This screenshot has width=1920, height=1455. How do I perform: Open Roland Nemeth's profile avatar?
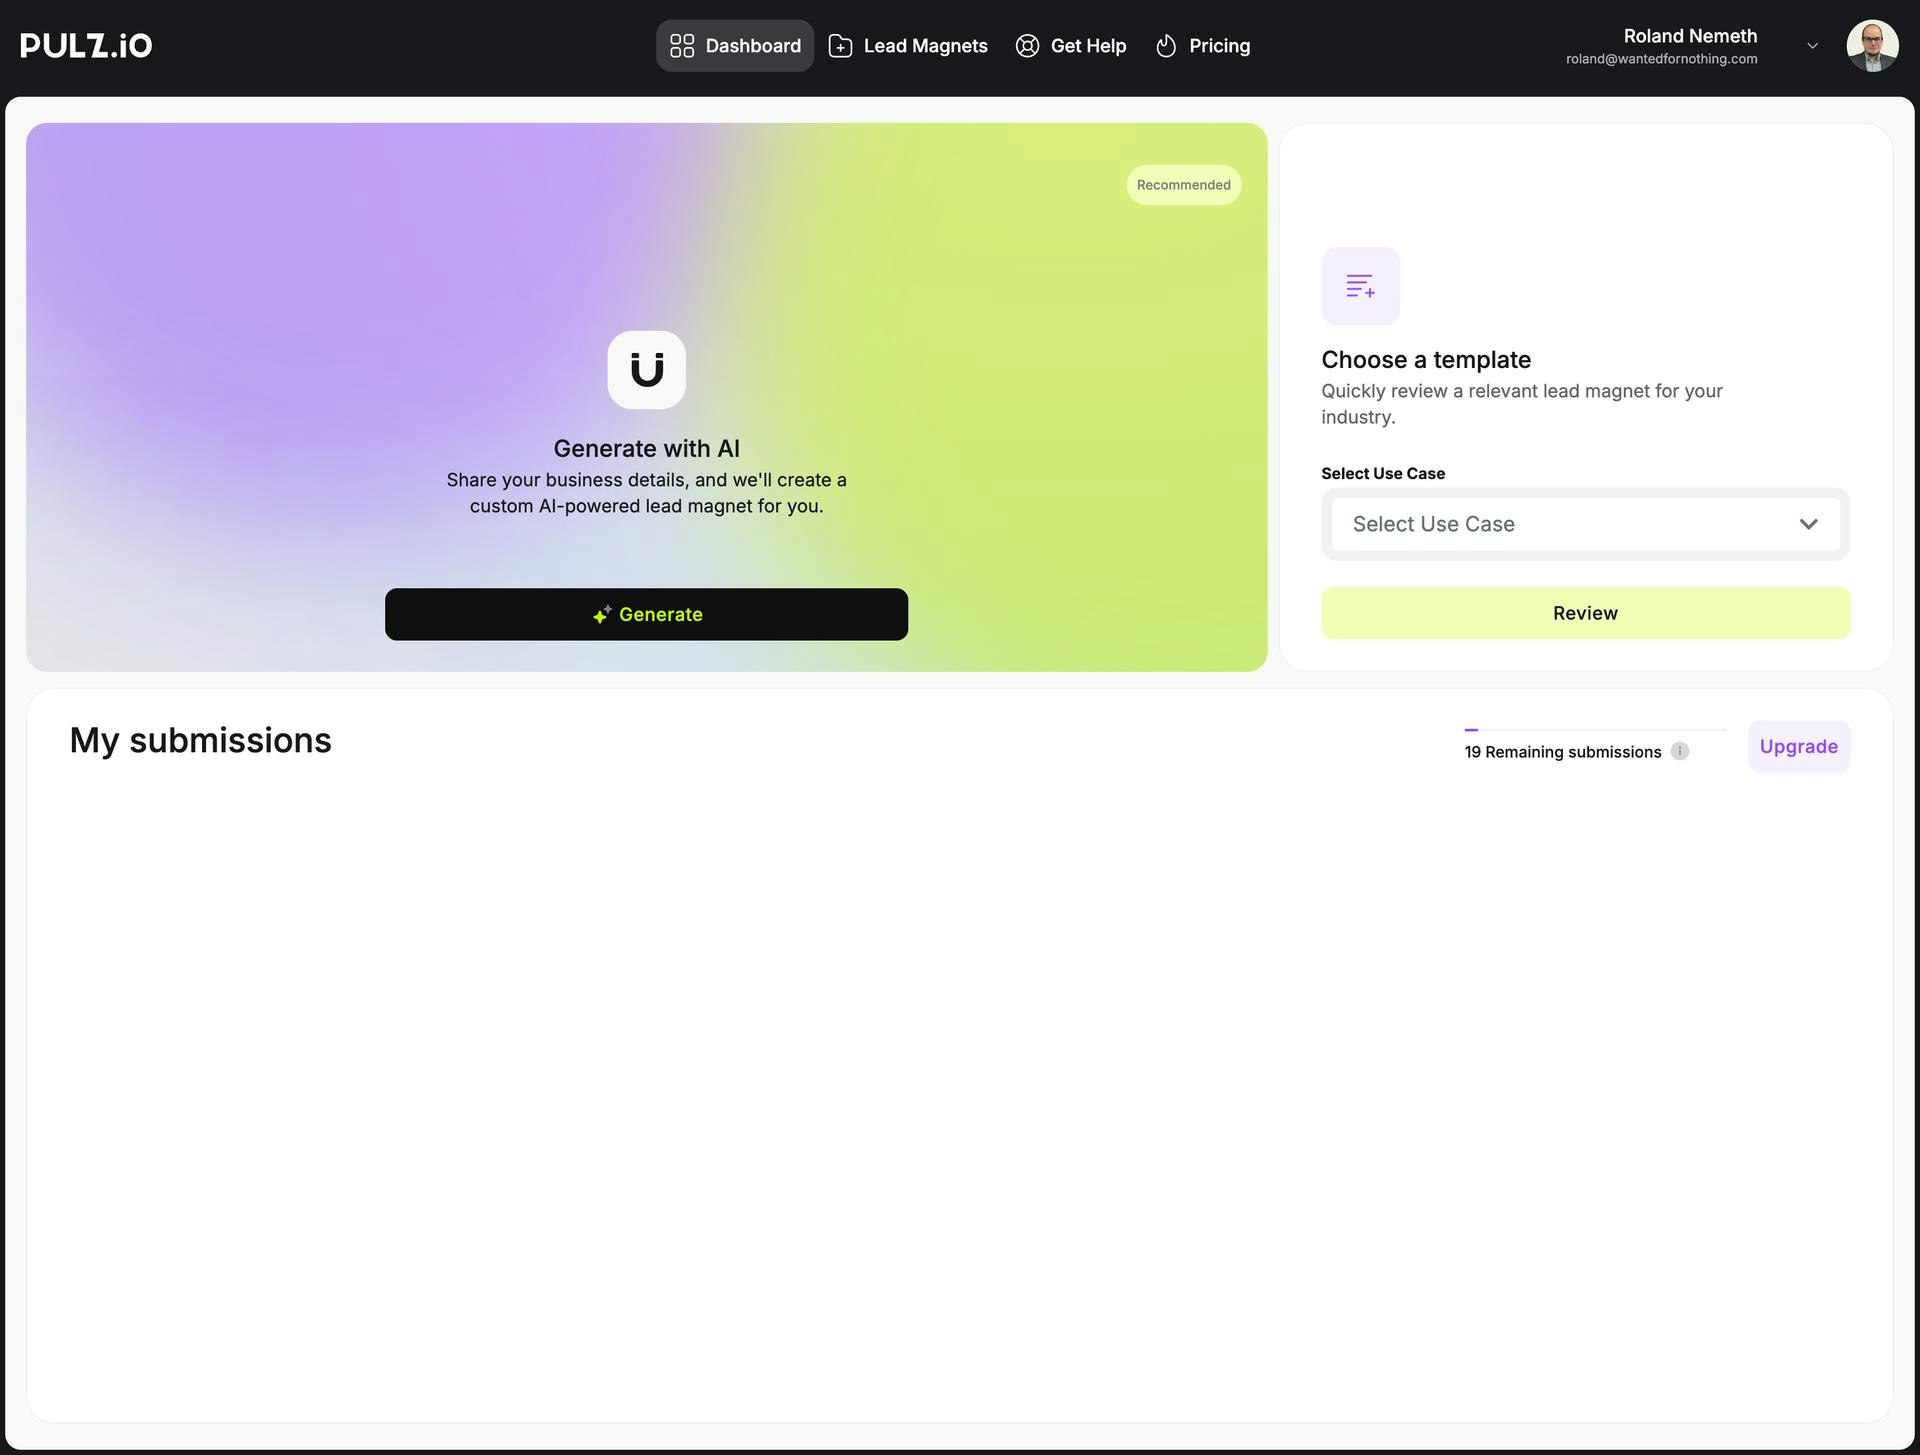(1871, 46)
